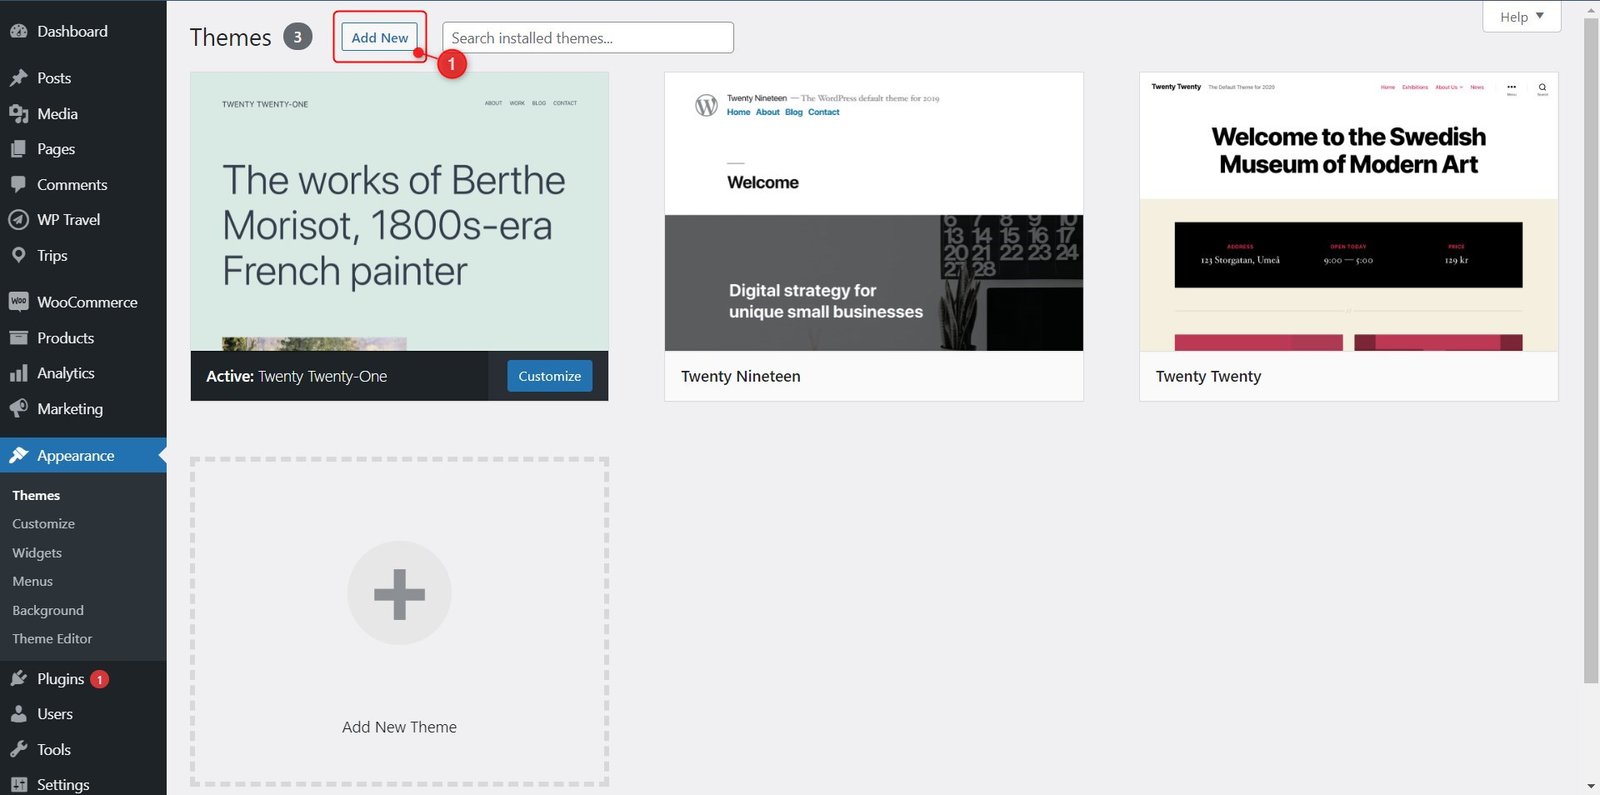
Task: Click the plus icon to add theme
Action: [399, 593]
